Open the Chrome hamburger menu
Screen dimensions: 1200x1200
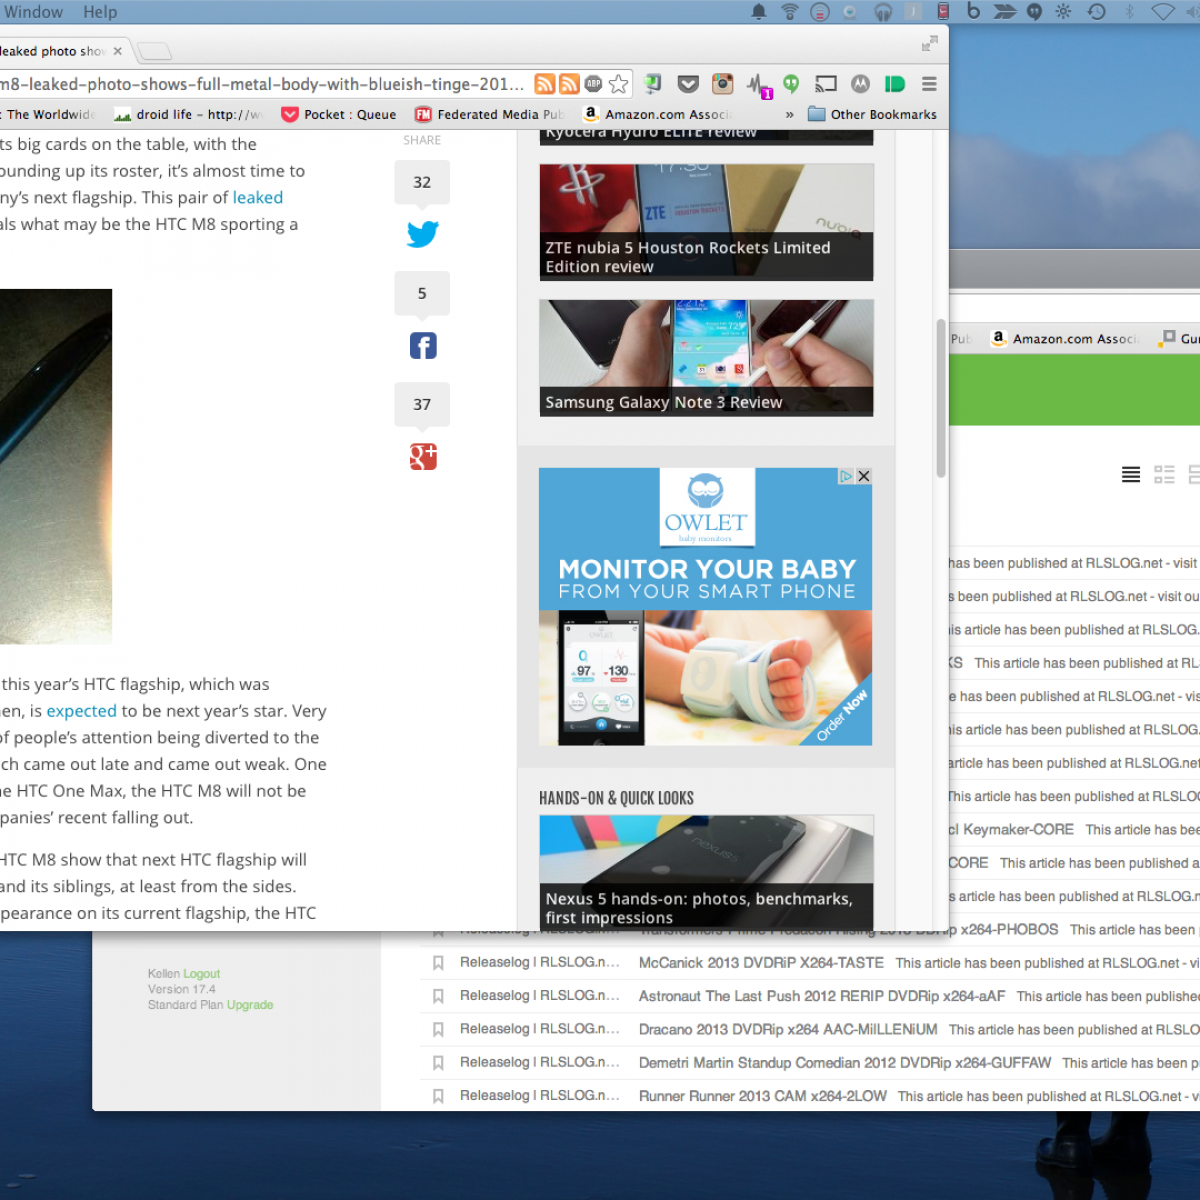[929, 84]
